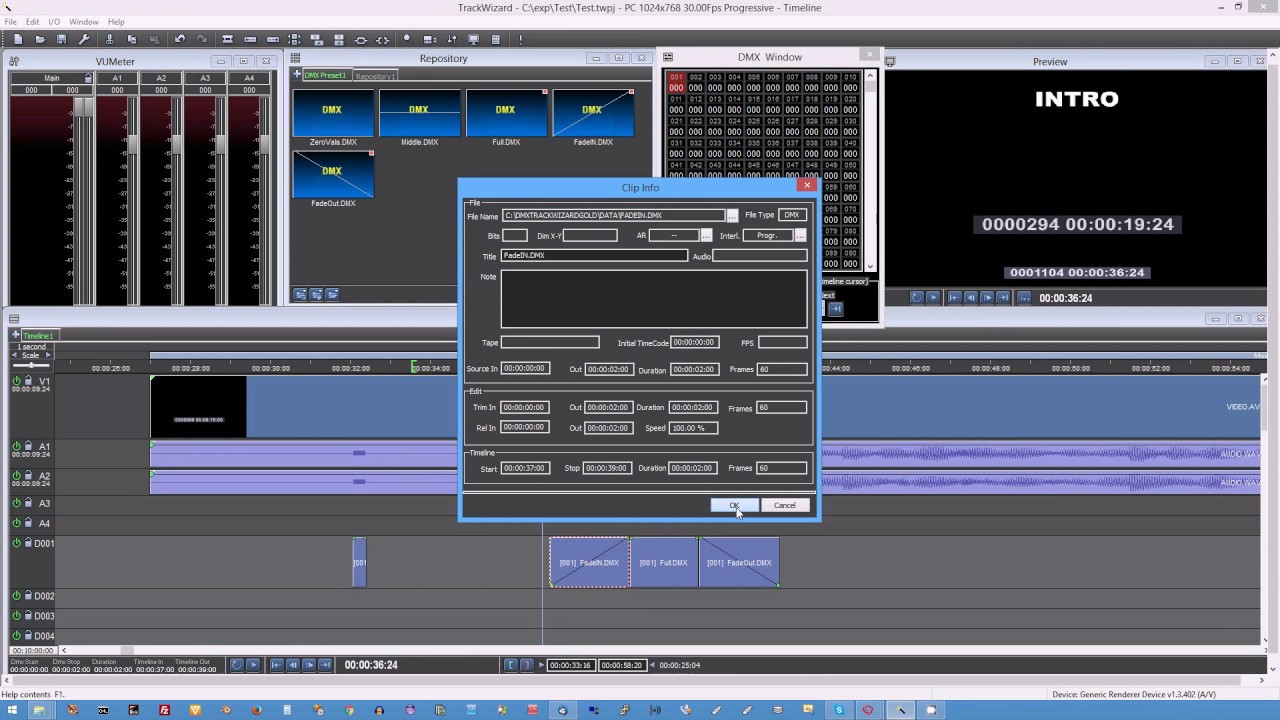
Task: Click the VUMeter mixer panel icon
Action: tap(14, 62)
